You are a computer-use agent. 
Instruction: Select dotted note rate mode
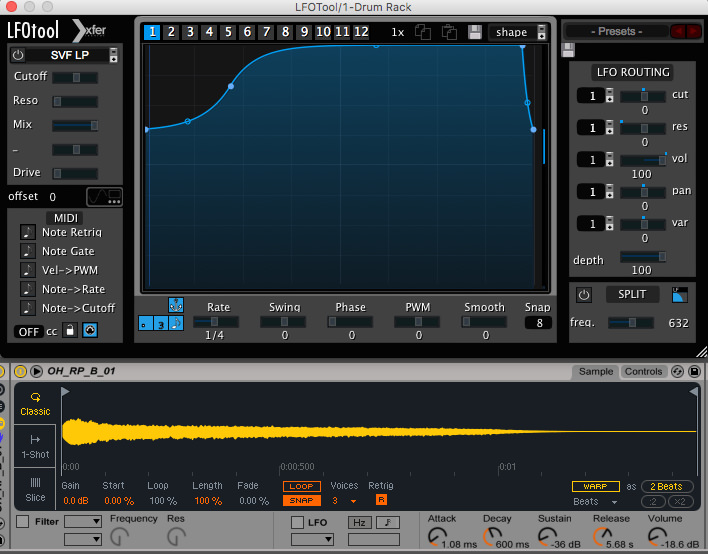[x=145, y=323]
